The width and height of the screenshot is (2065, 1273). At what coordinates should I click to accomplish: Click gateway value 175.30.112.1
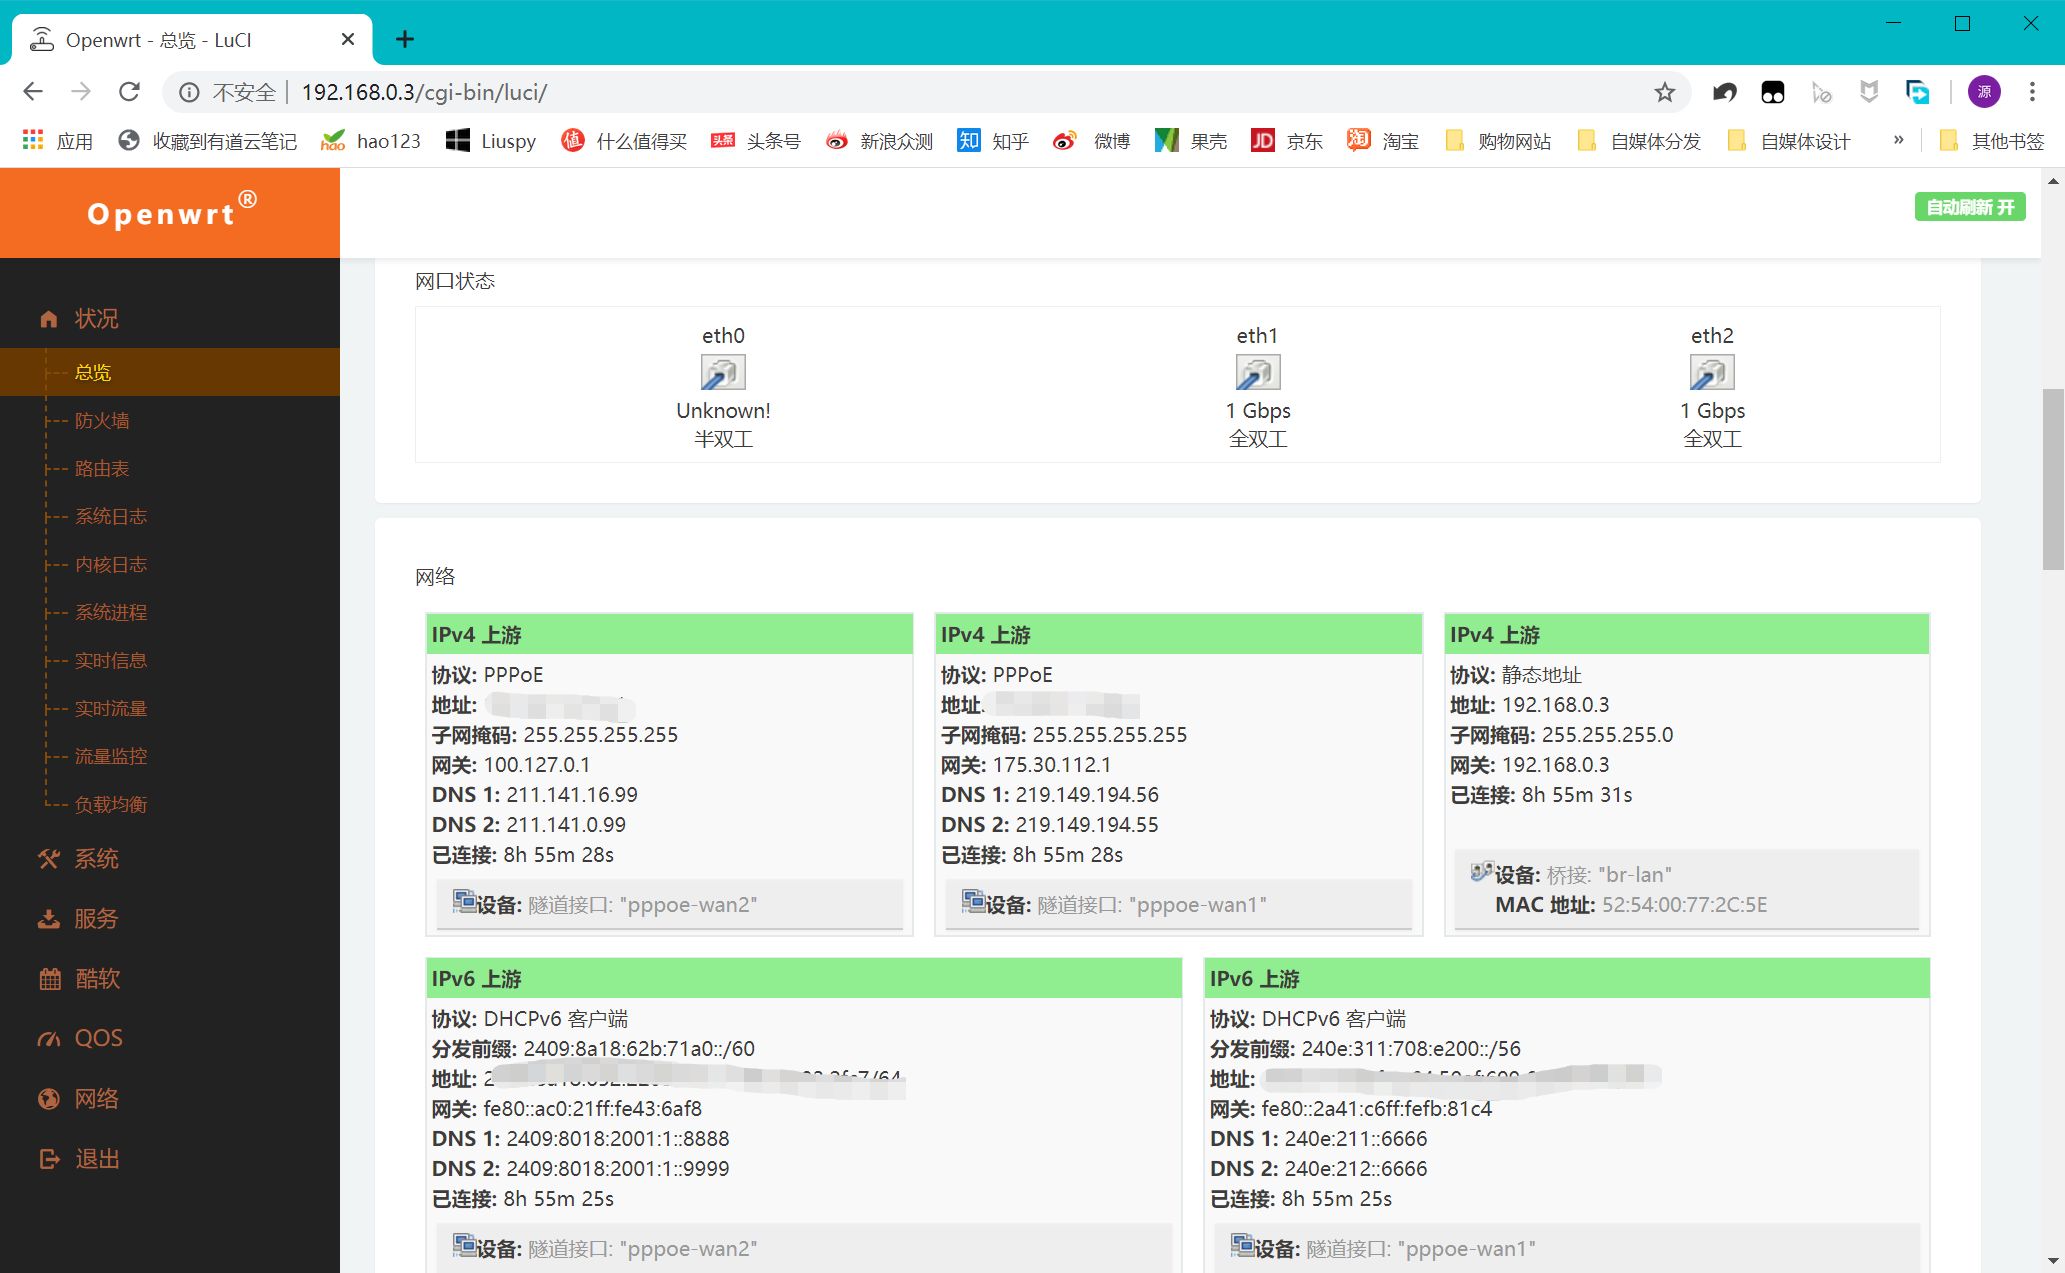click(x=1052, y=765)
